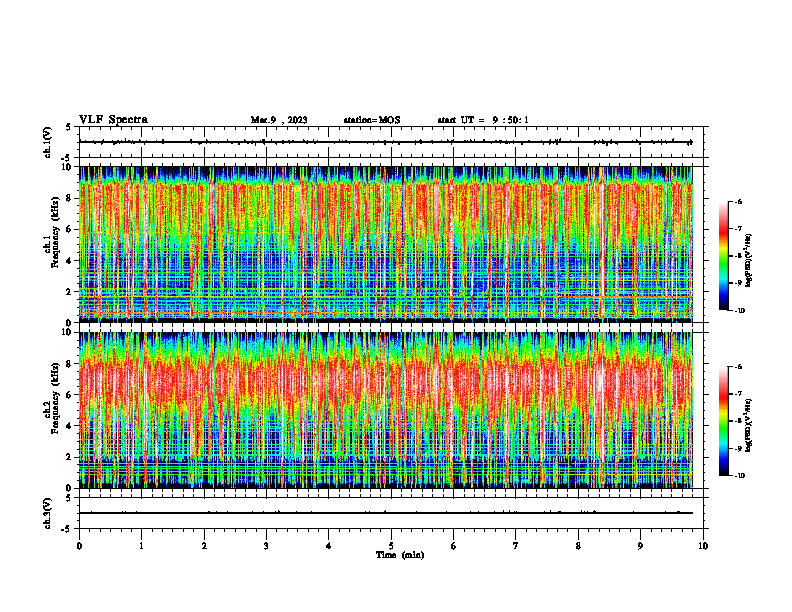Click the "-6" label on ch.1 color scale
The width and height of the screenshot is (792, 612).
[738, 201]
